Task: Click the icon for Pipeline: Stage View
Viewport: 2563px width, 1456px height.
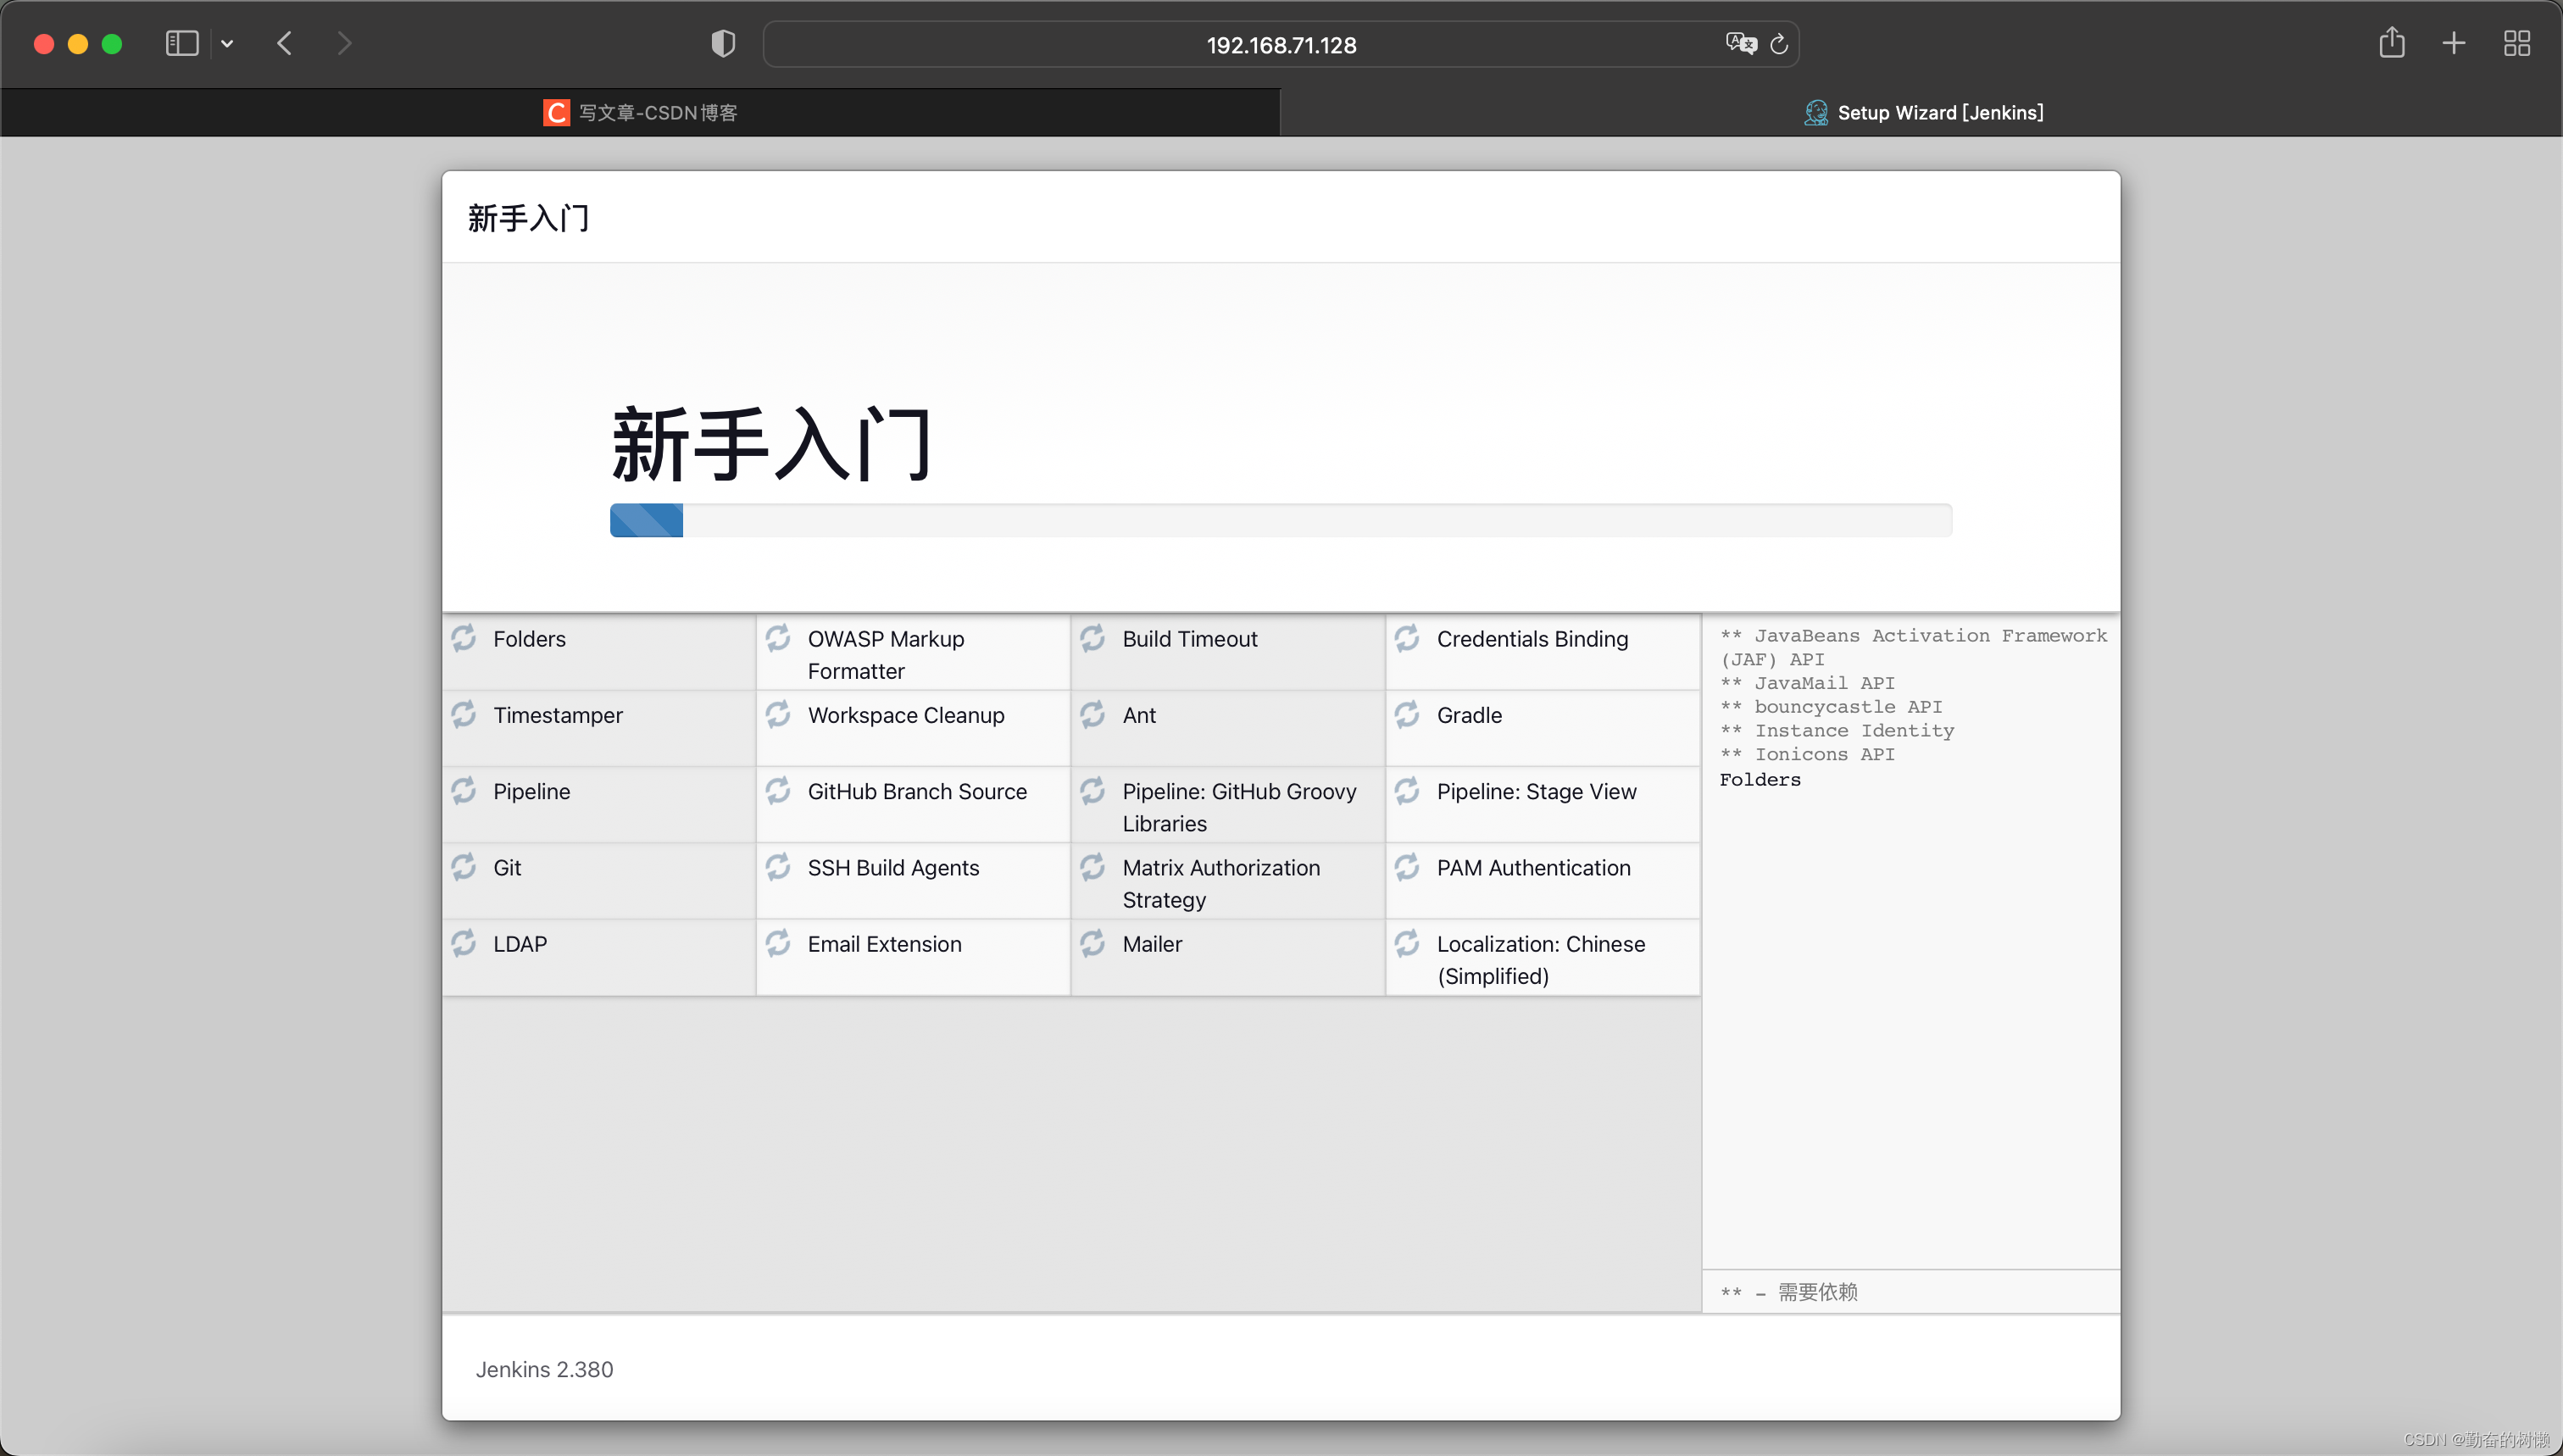Action: [x=1407, y=791]
